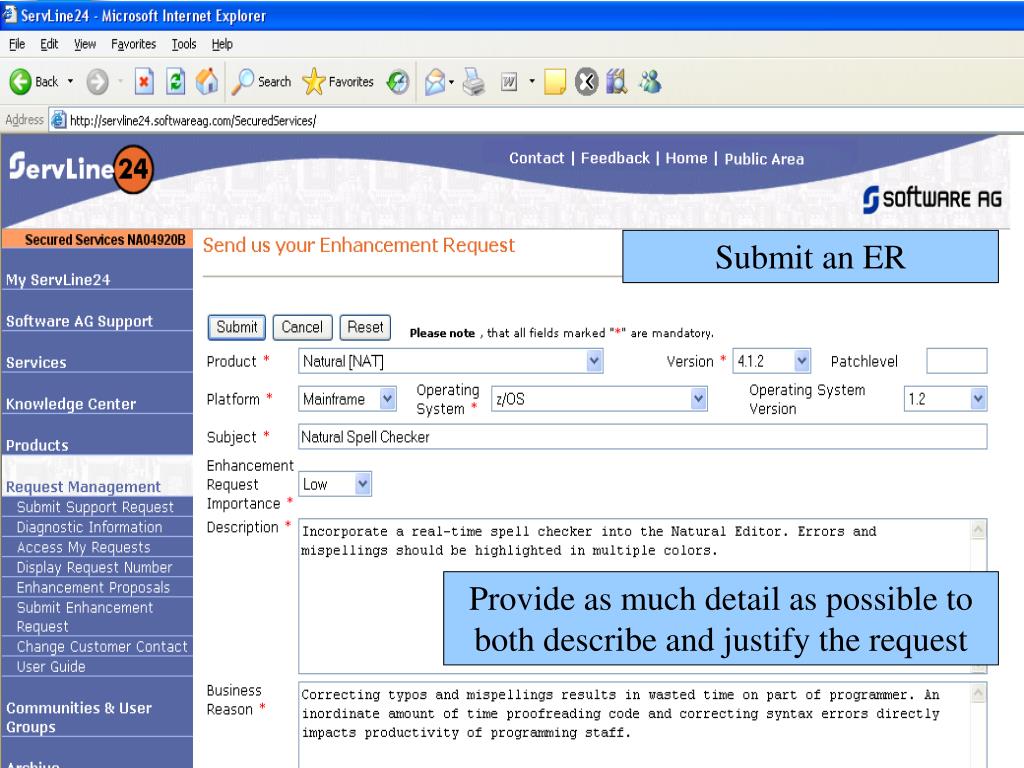Open the Messenger people icon
The image size is (1024, 768).
(650, 82)
